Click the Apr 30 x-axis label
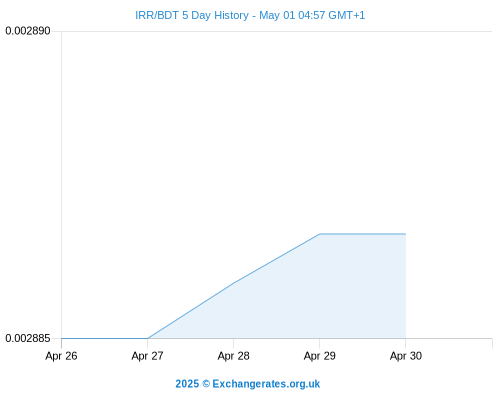Viewport: 495px width, 400px height. point(406,356)
